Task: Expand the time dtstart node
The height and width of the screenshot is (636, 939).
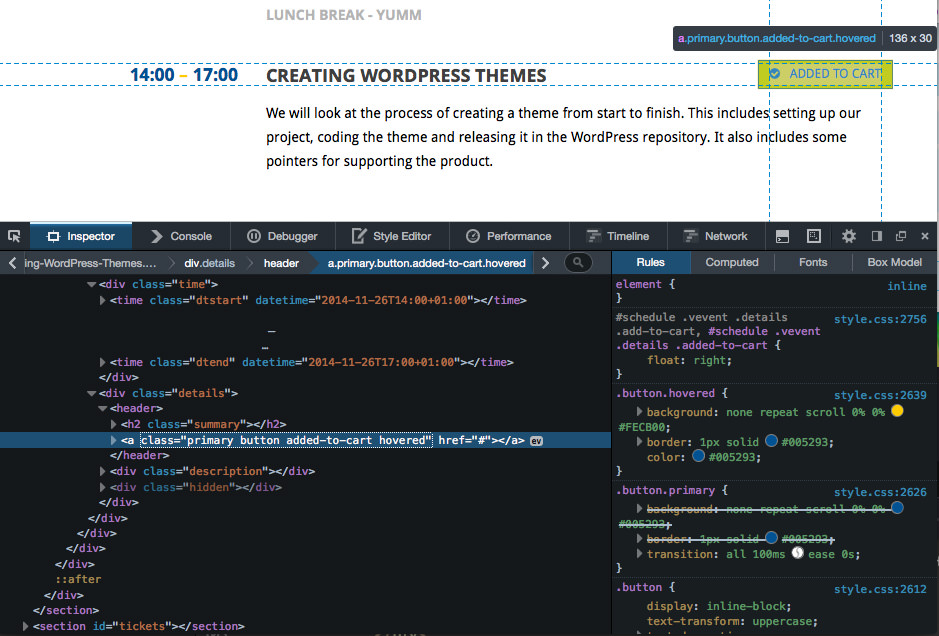Action: [x=102, y=300]
